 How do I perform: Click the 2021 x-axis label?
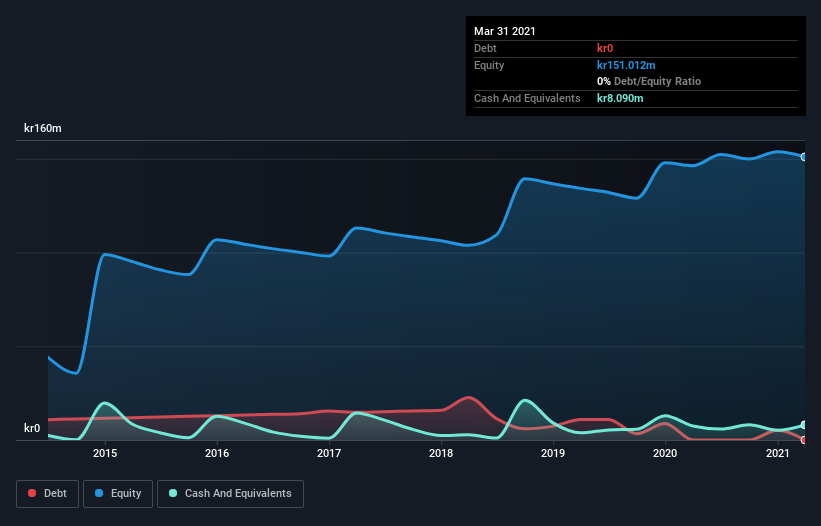click(778, 453)
